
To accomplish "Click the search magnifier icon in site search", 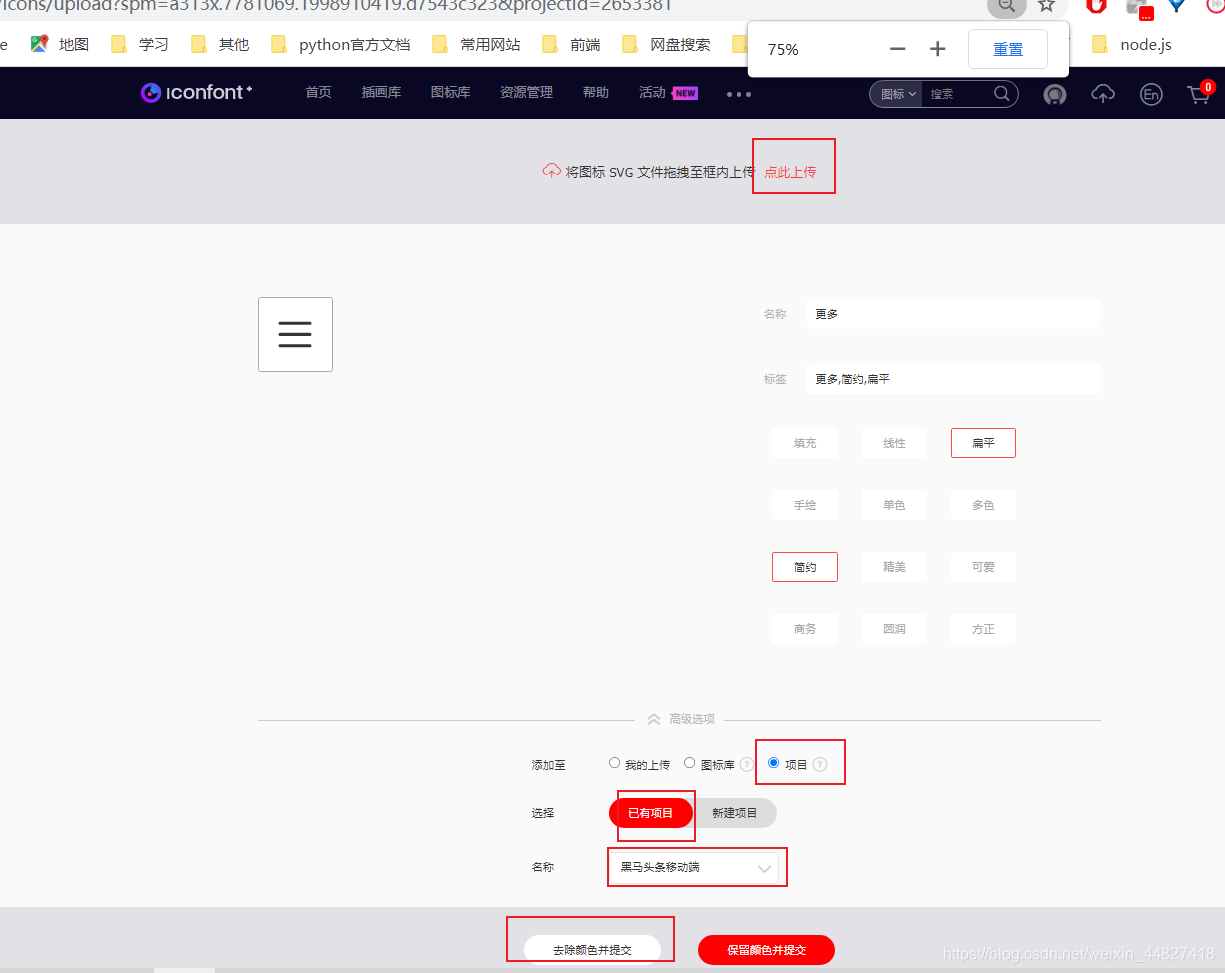I will tap(1001, 93).
